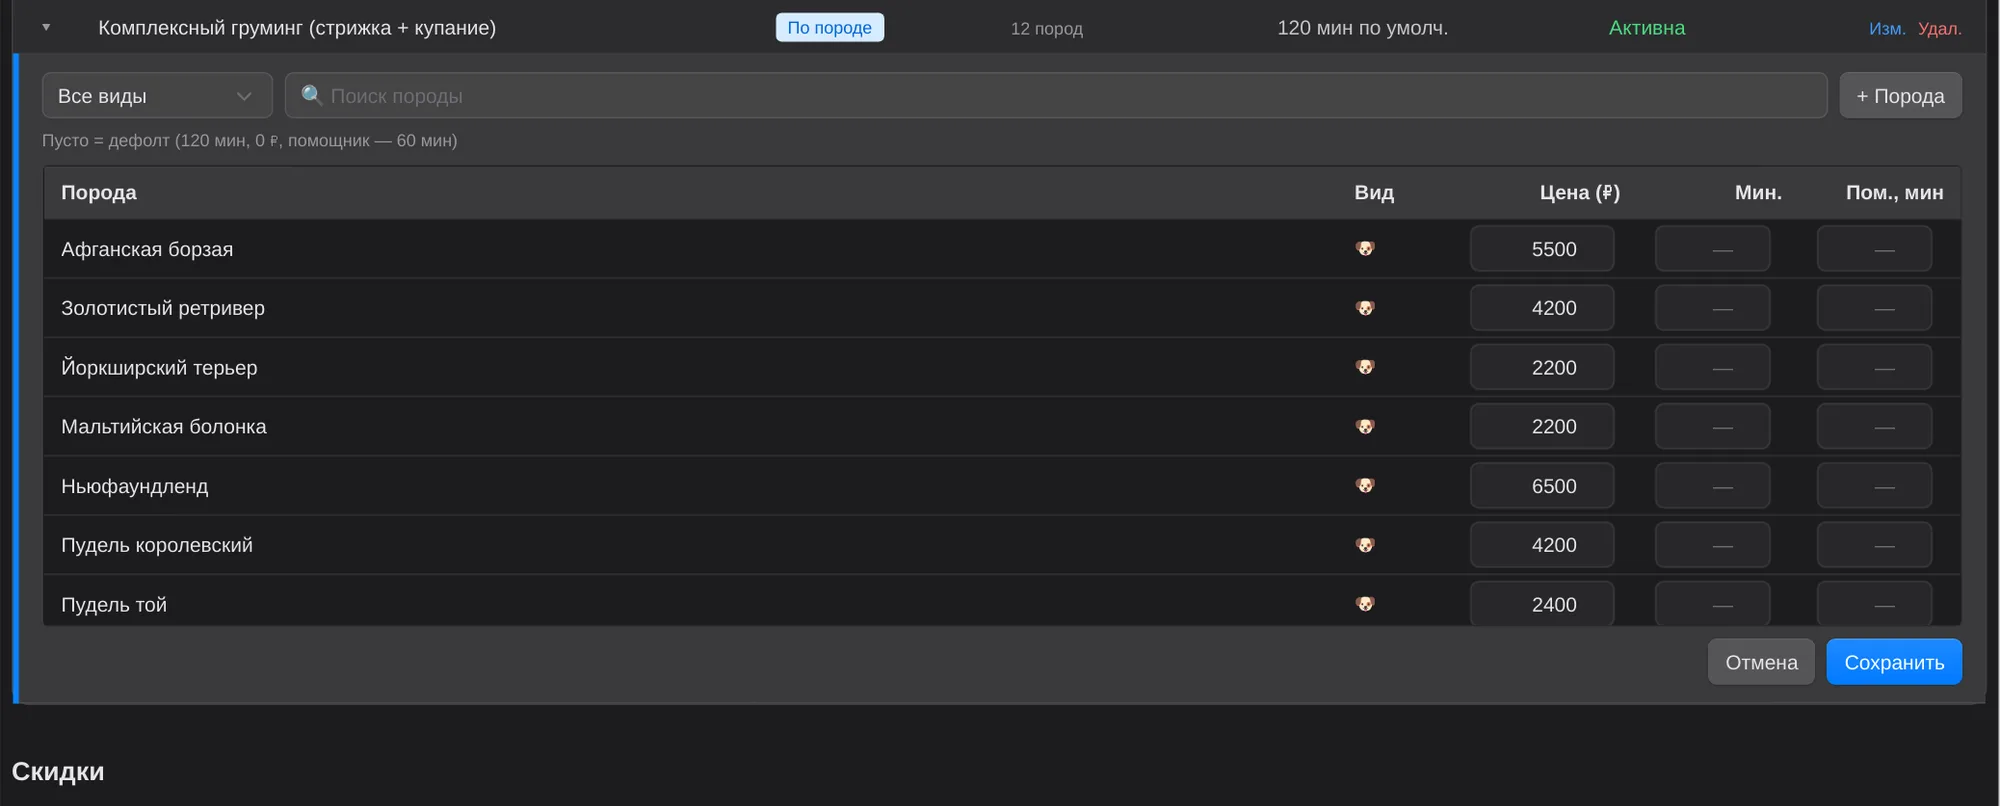
Task: Edit price field for Ньюфаундленд
Action: (1542, 486)
